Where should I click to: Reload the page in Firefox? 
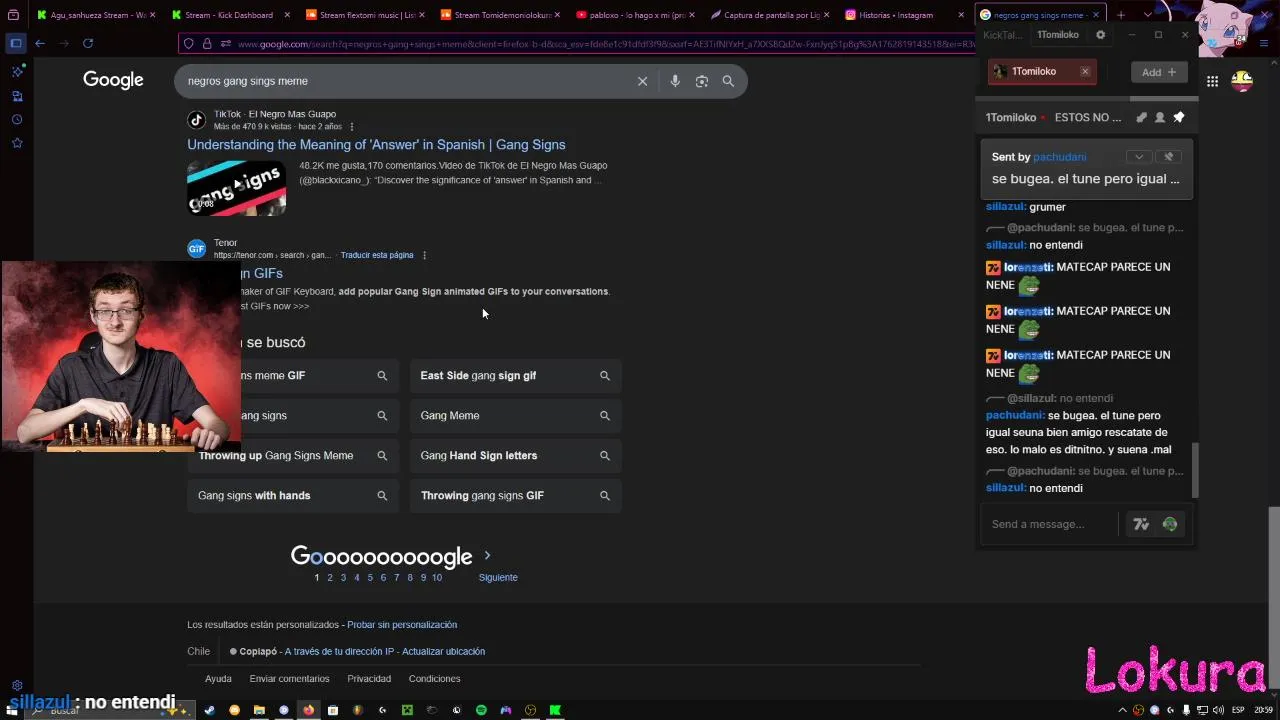[x=88, y=43]
